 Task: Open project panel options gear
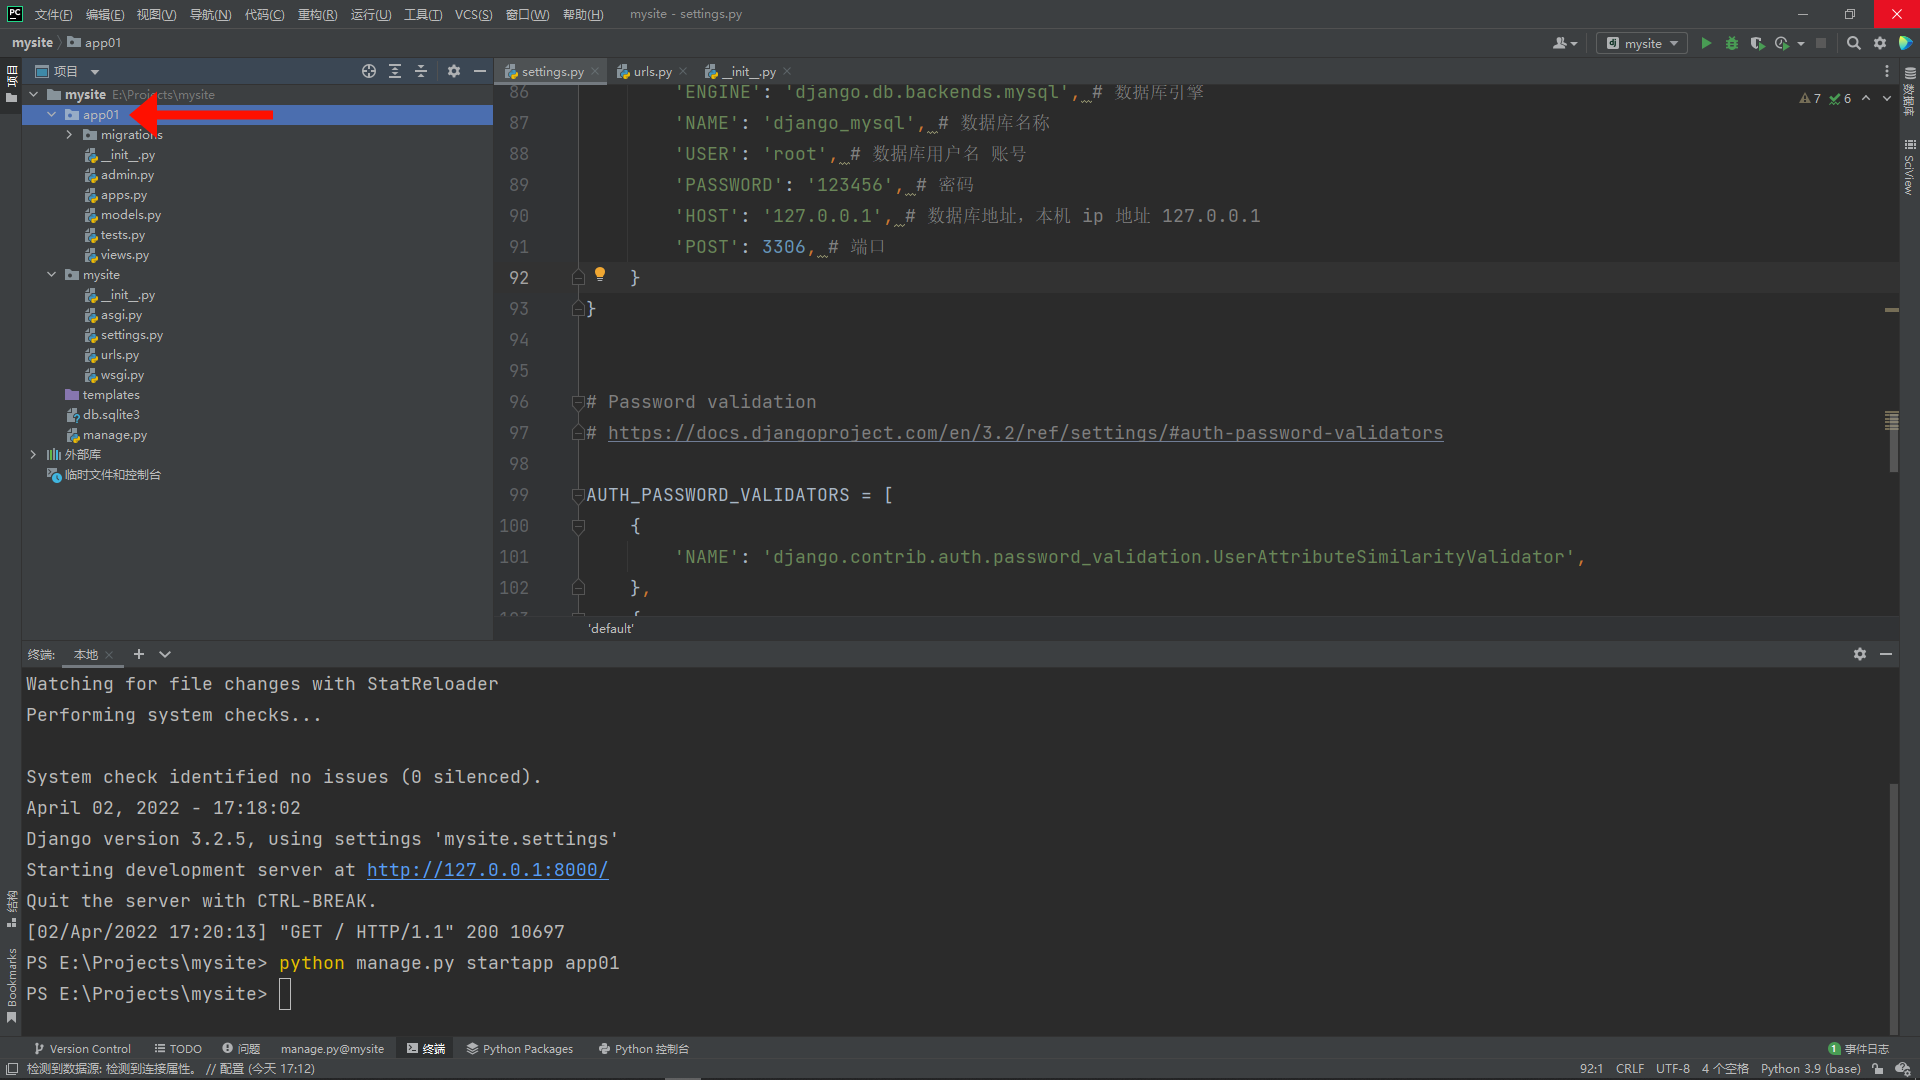tap(454, 71)
